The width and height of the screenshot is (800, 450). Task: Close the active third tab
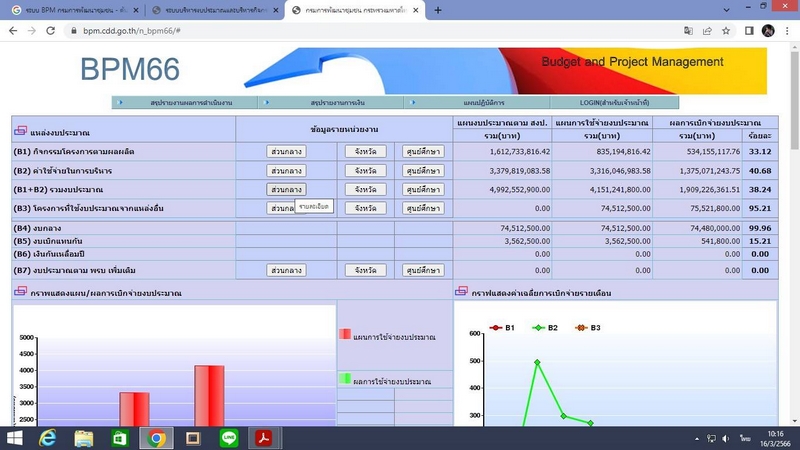coord(415,10)
